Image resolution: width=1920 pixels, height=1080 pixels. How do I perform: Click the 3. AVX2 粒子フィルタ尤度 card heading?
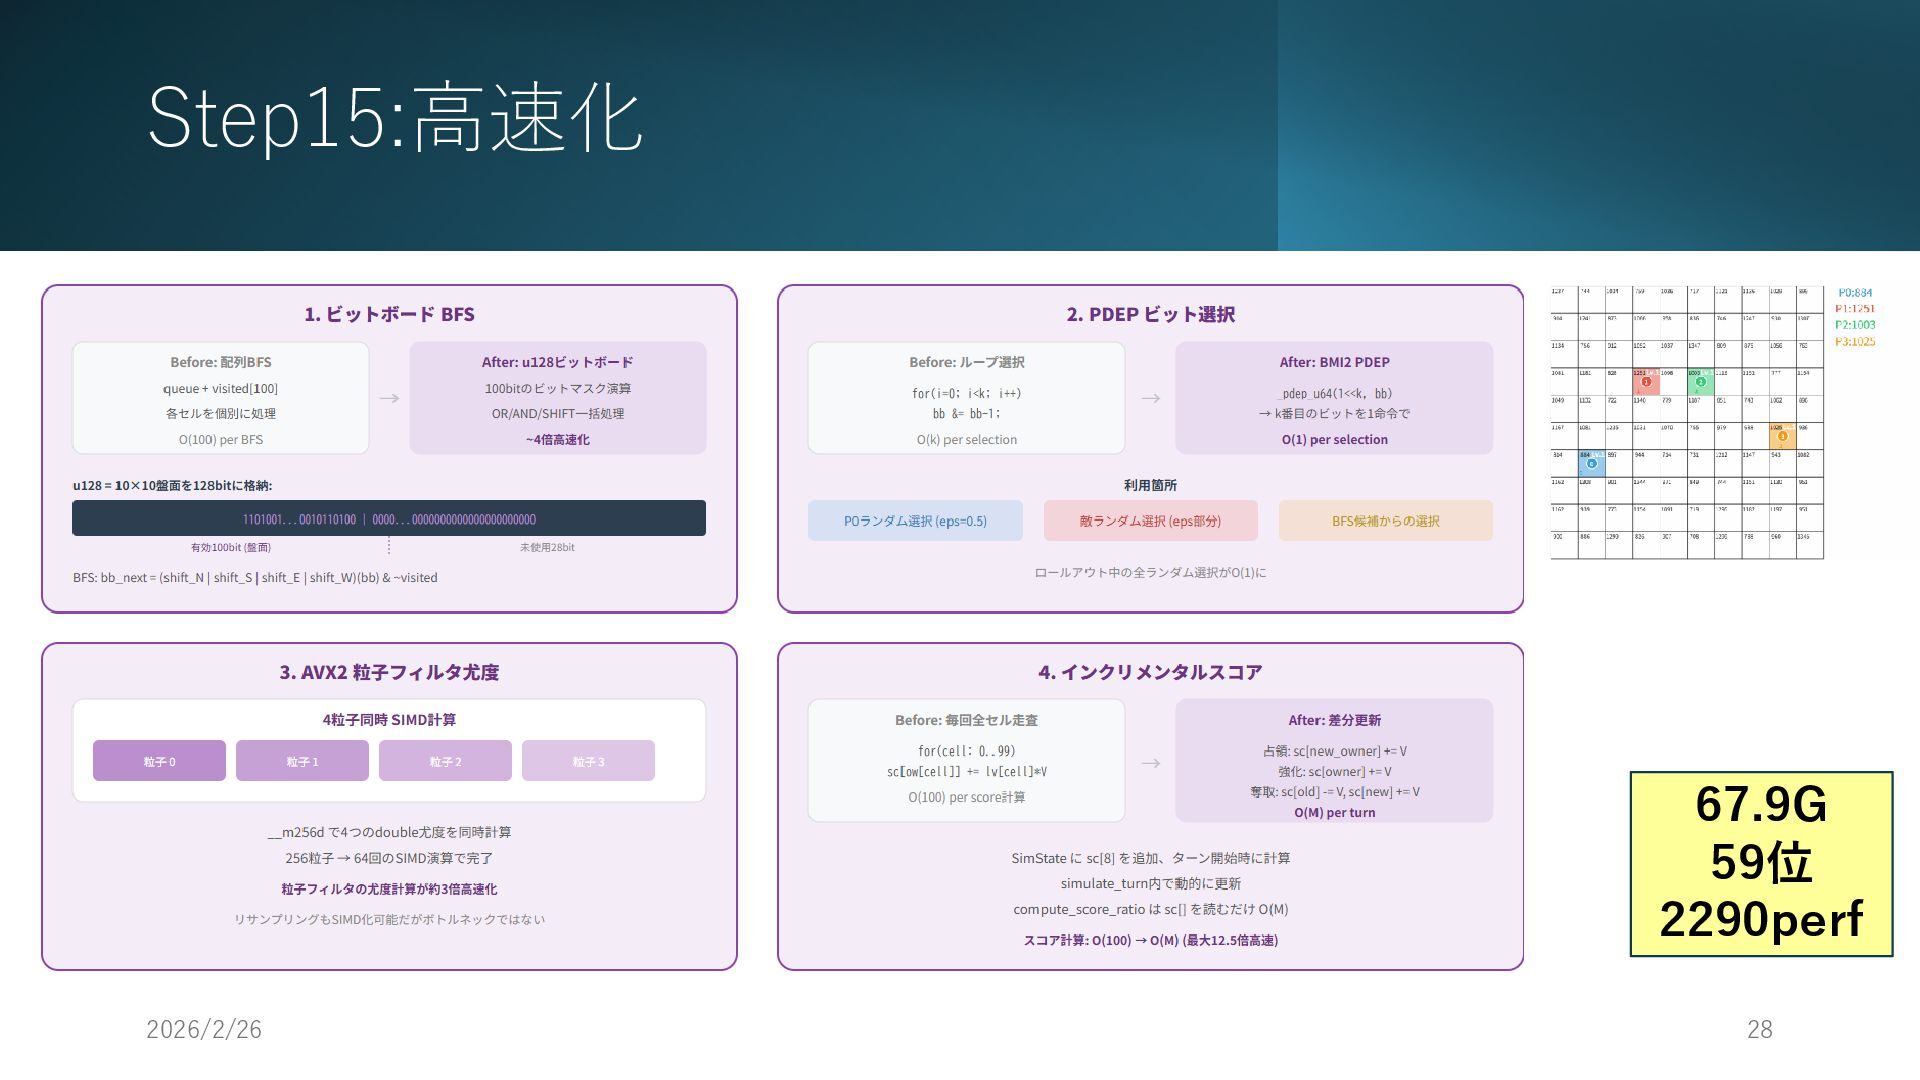(x=389, y=672)
